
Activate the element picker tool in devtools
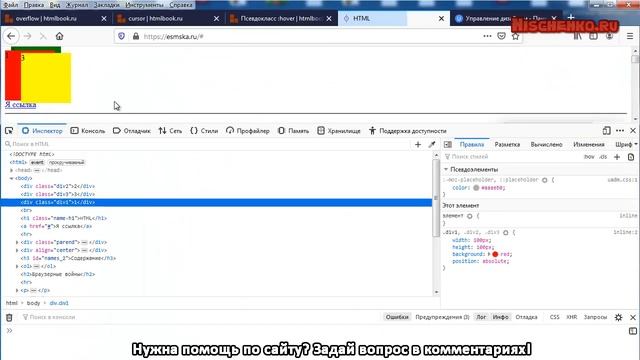9,131
